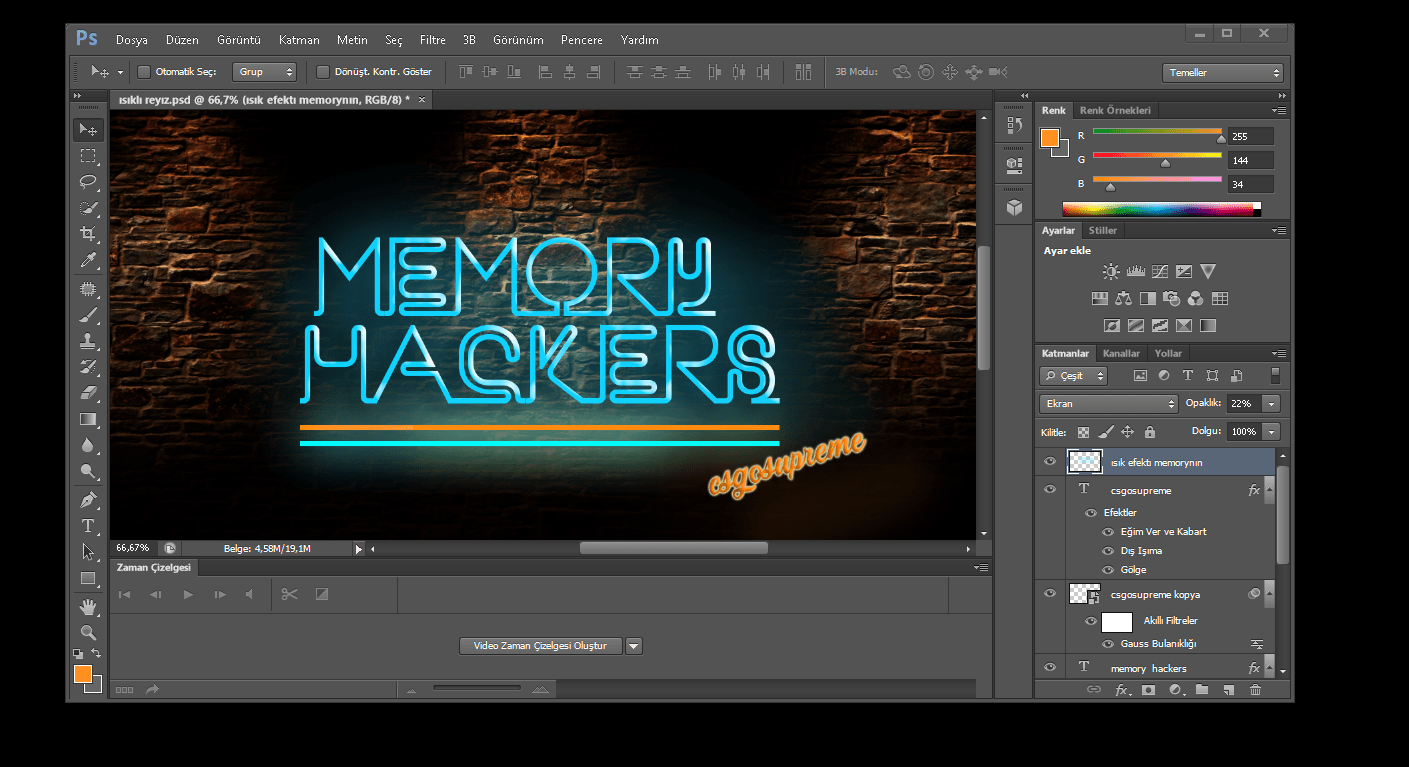This screenshot has width=1409, height=767.
Task: Enable Dönüşt. Kontr. Göster checkbox
Action: pyautogui.click(x=323, y=72)
